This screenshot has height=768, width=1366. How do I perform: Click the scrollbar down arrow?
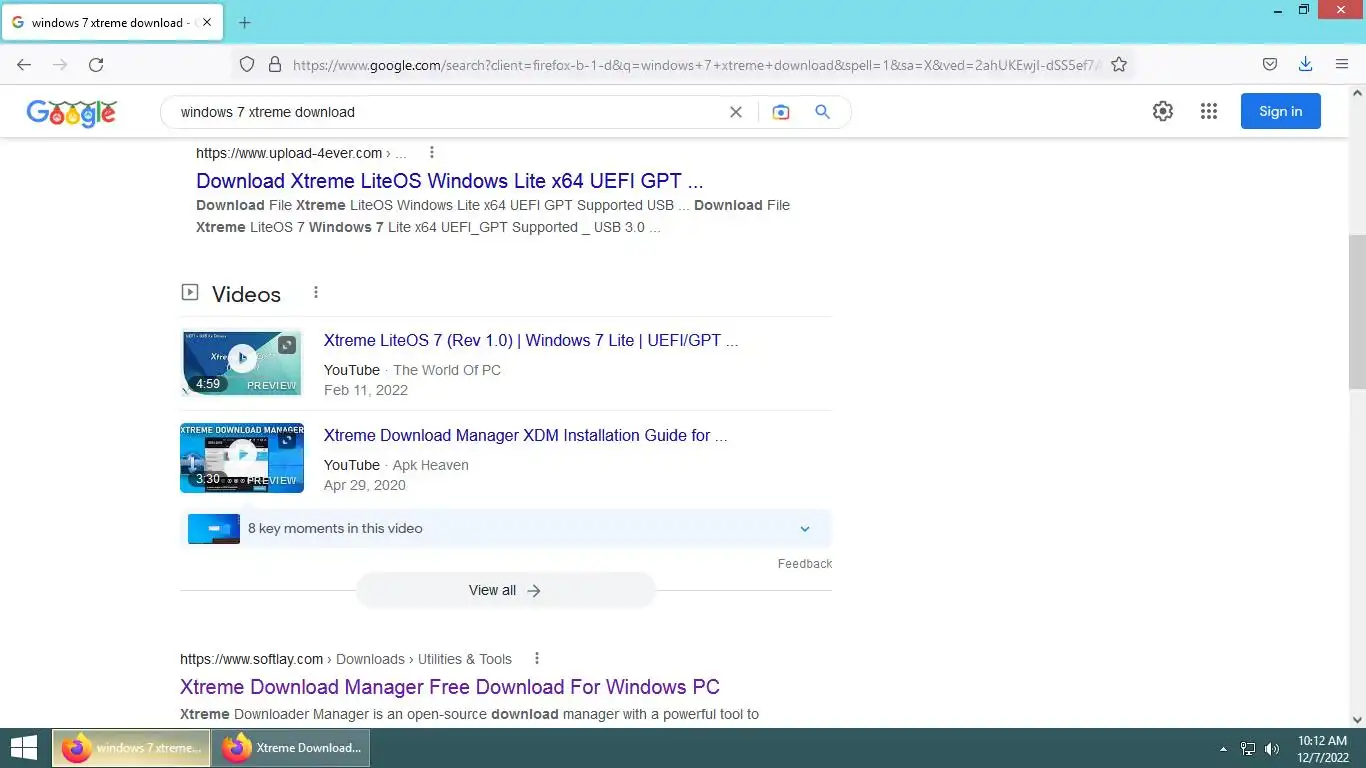(1357, 719)
